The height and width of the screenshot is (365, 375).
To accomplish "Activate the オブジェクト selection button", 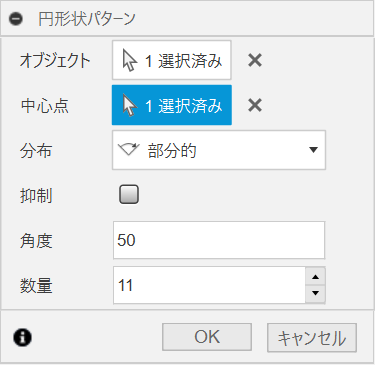I will (x=172, y=60).
